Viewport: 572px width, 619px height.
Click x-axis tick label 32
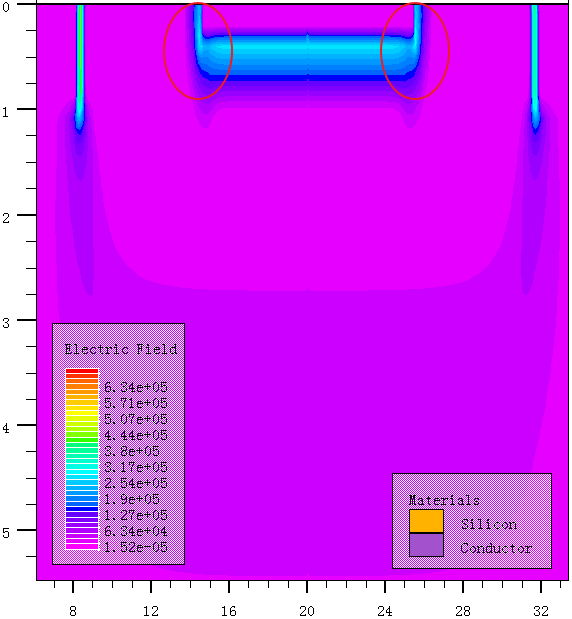pos(541,611)
